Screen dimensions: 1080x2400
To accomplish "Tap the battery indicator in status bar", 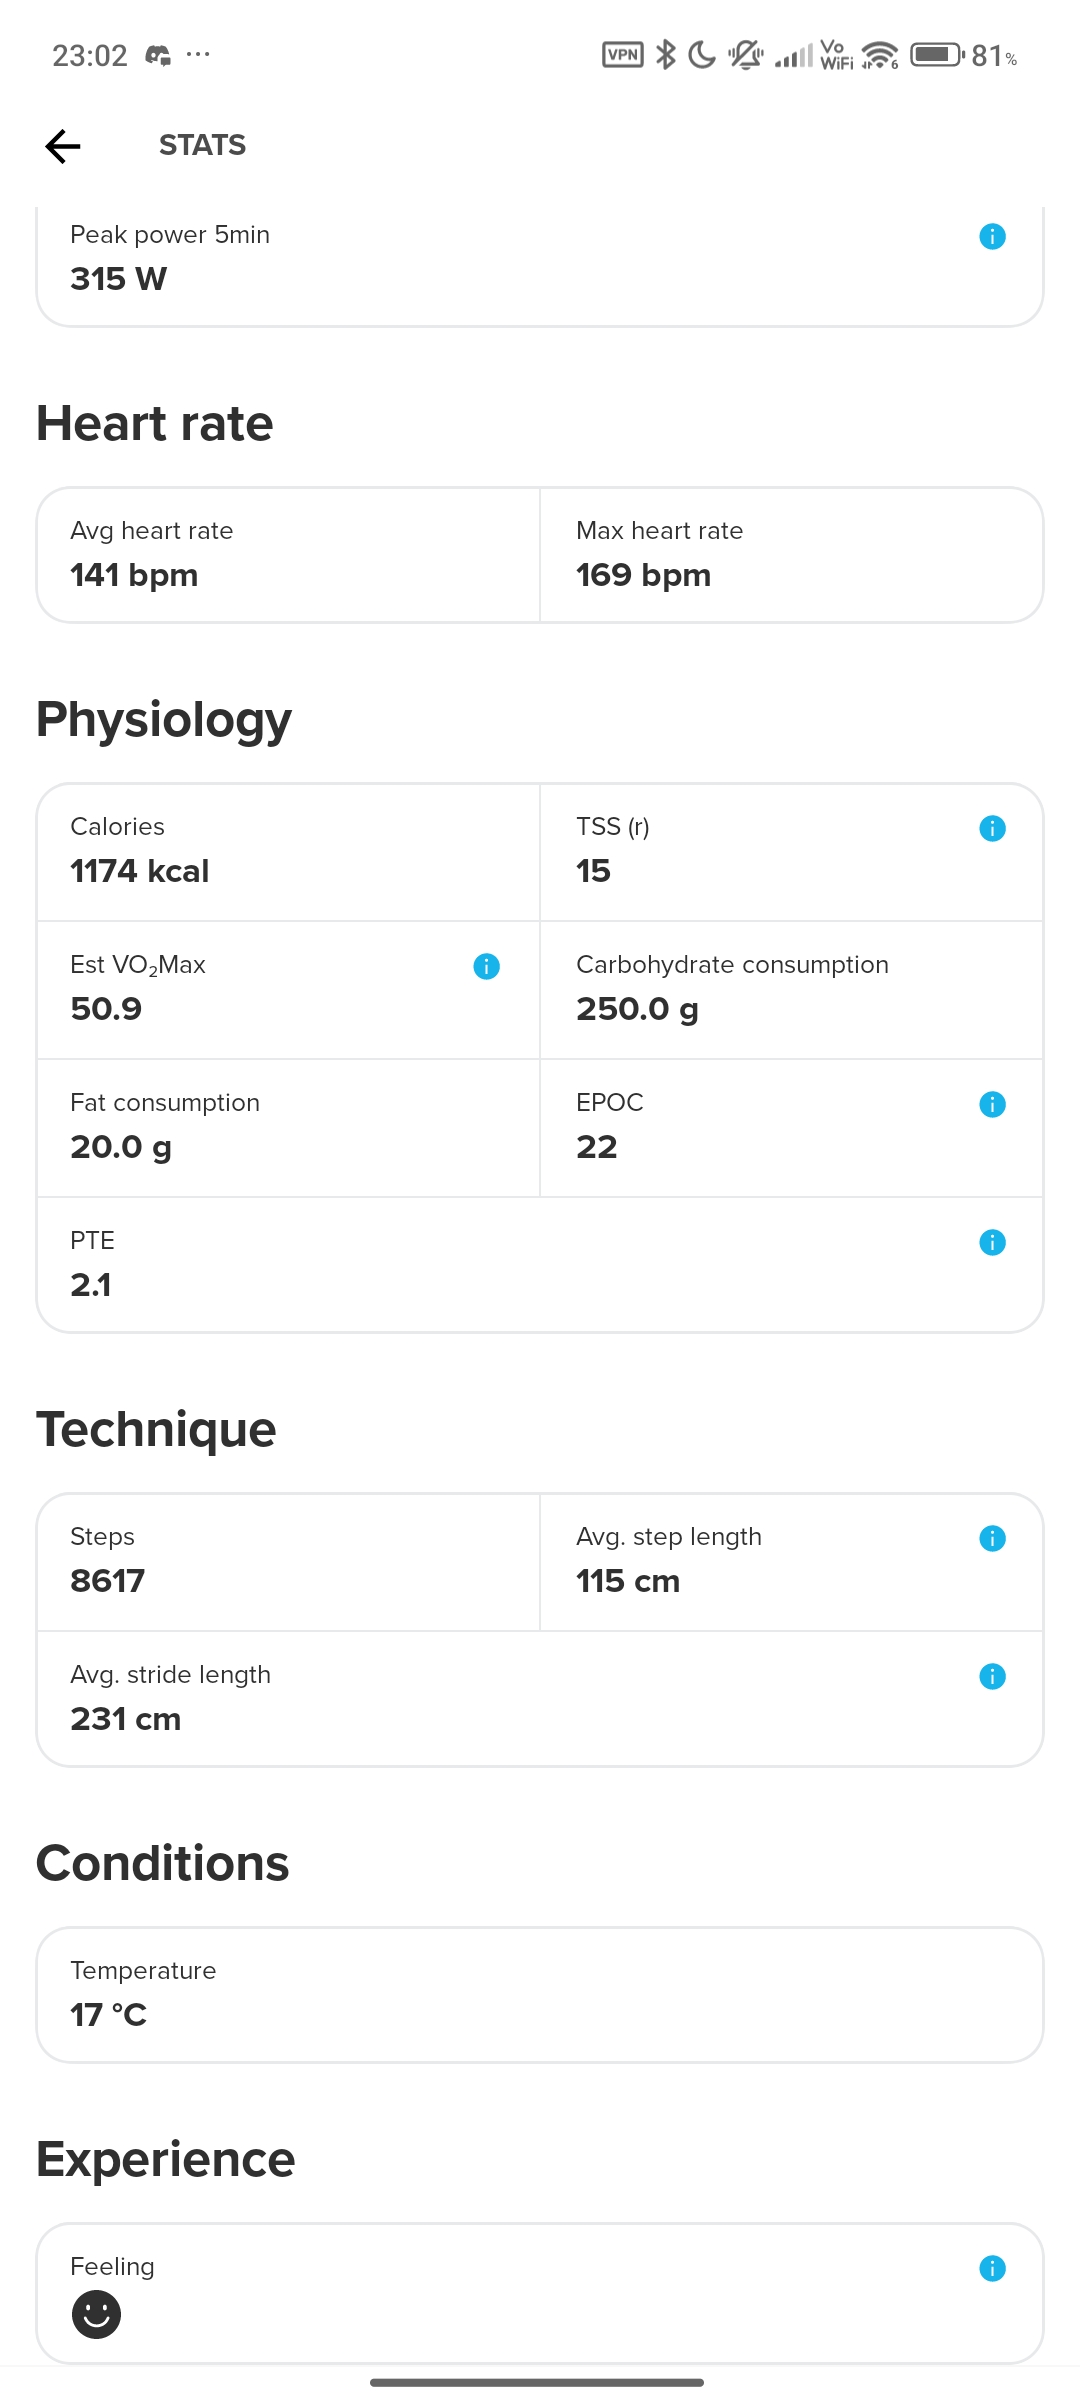I will click(x=937, y=54).
